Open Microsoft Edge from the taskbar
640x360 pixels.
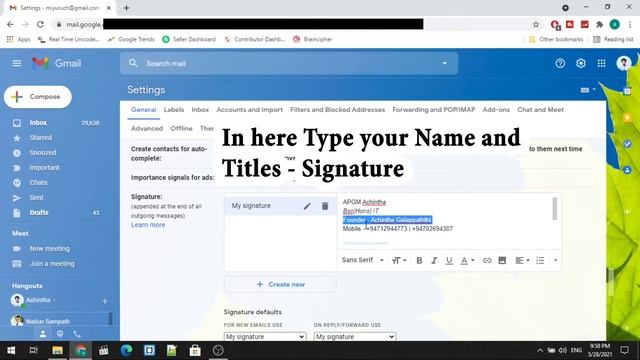127,350
